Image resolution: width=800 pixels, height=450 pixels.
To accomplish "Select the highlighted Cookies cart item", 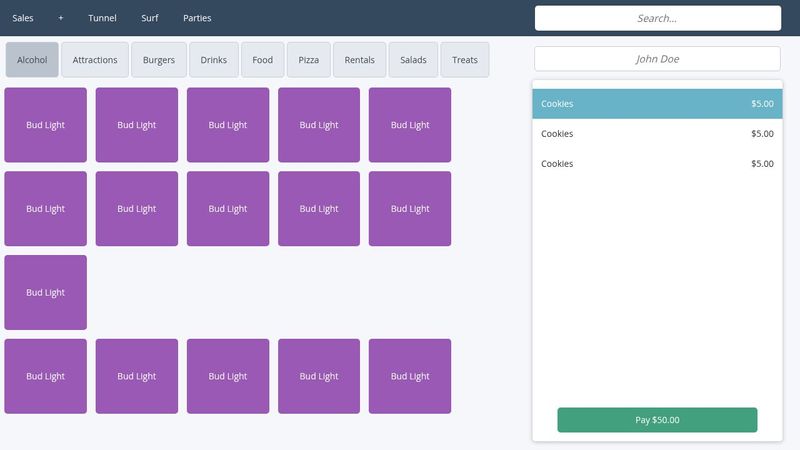I will pos(657,104).
